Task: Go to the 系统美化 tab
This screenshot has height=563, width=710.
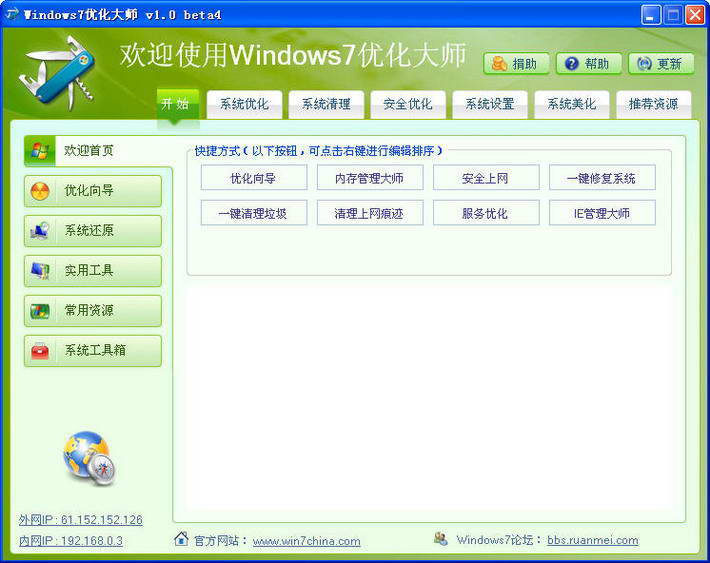Action: (x=572, y=105)
